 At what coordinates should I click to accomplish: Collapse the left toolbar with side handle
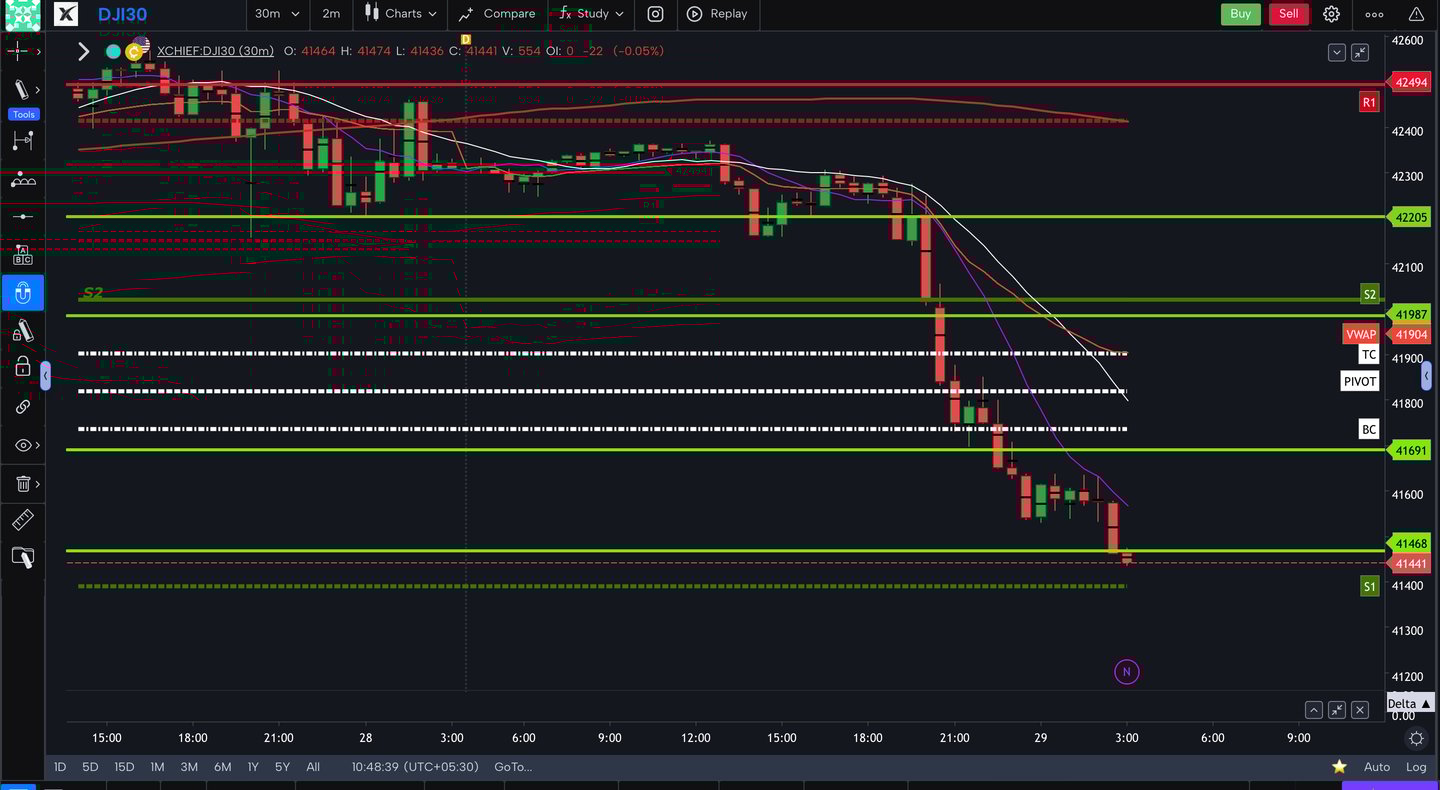pyautogui.click(x=45, y=376)
